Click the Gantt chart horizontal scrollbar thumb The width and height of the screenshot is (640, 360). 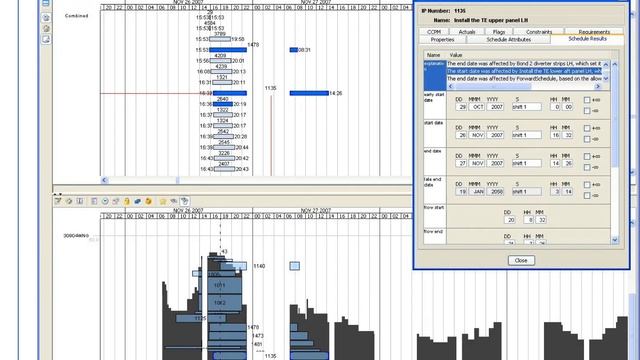tap(178, 180)
